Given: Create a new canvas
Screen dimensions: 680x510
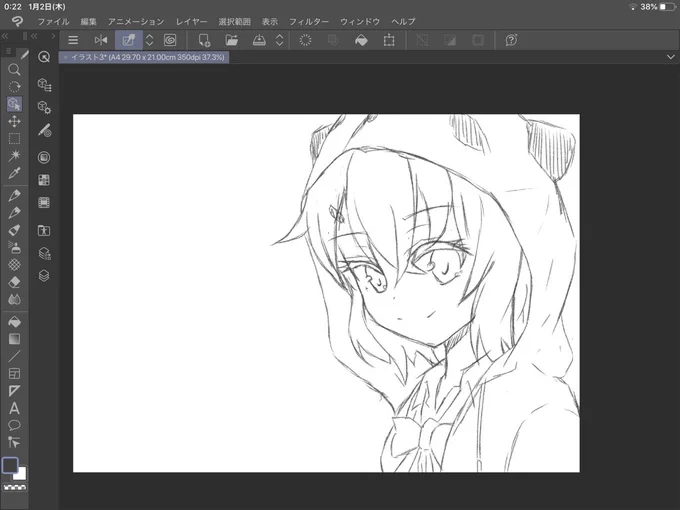Looking at the screenshot, I should pyautogui.click(x=204, y=40).
